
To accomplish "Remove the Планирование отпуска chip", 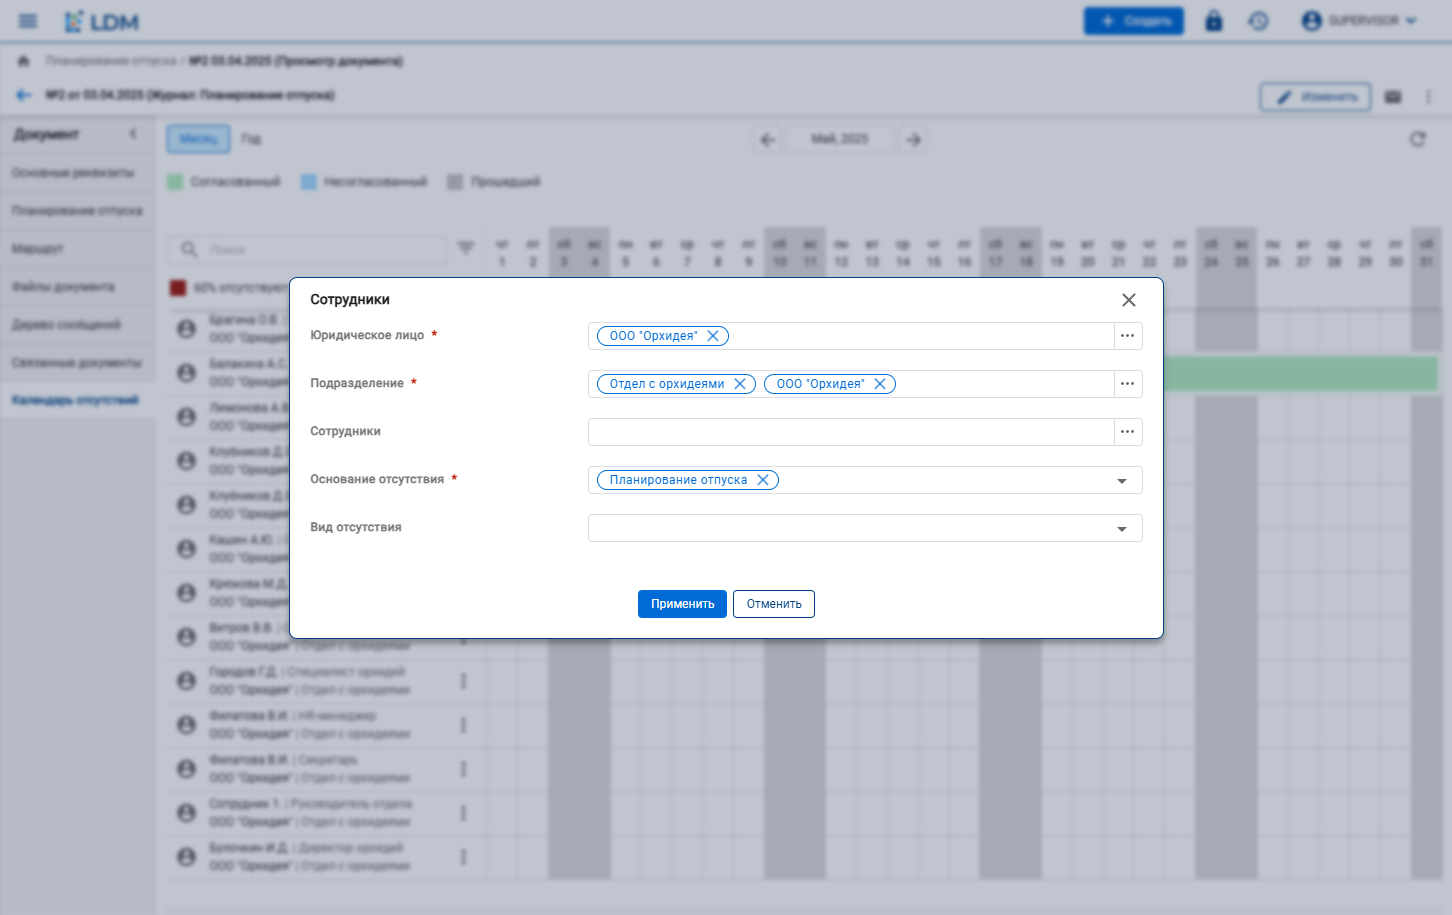I will (763, 480).
